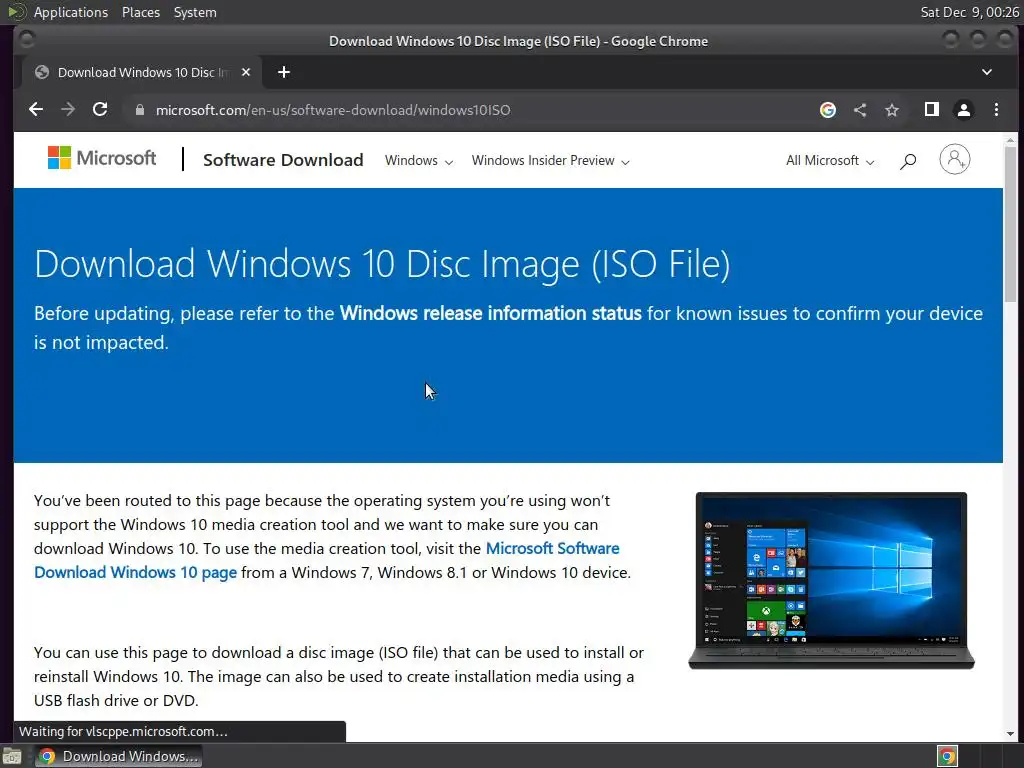Click the browser forward arrow

(x=68, y=110)
